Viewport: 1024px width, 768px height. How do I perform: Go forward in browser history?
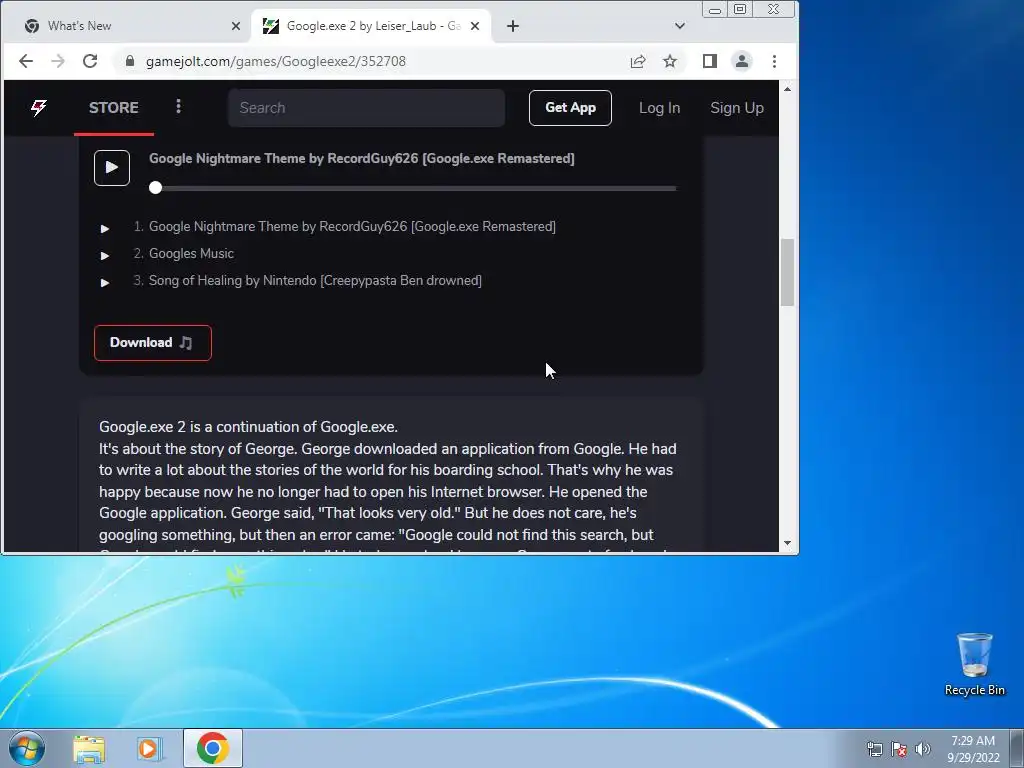click(58, 61)
